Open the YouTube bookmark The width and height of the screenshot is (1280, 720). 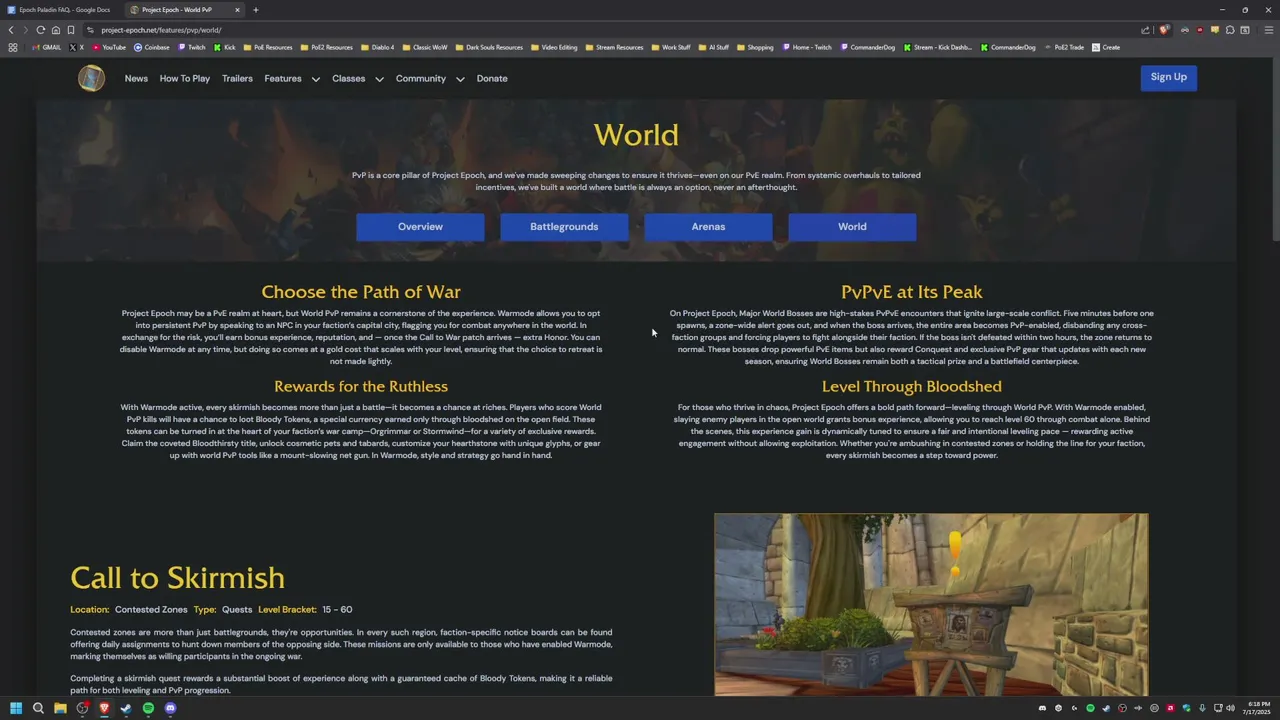[x=109, y=47]
